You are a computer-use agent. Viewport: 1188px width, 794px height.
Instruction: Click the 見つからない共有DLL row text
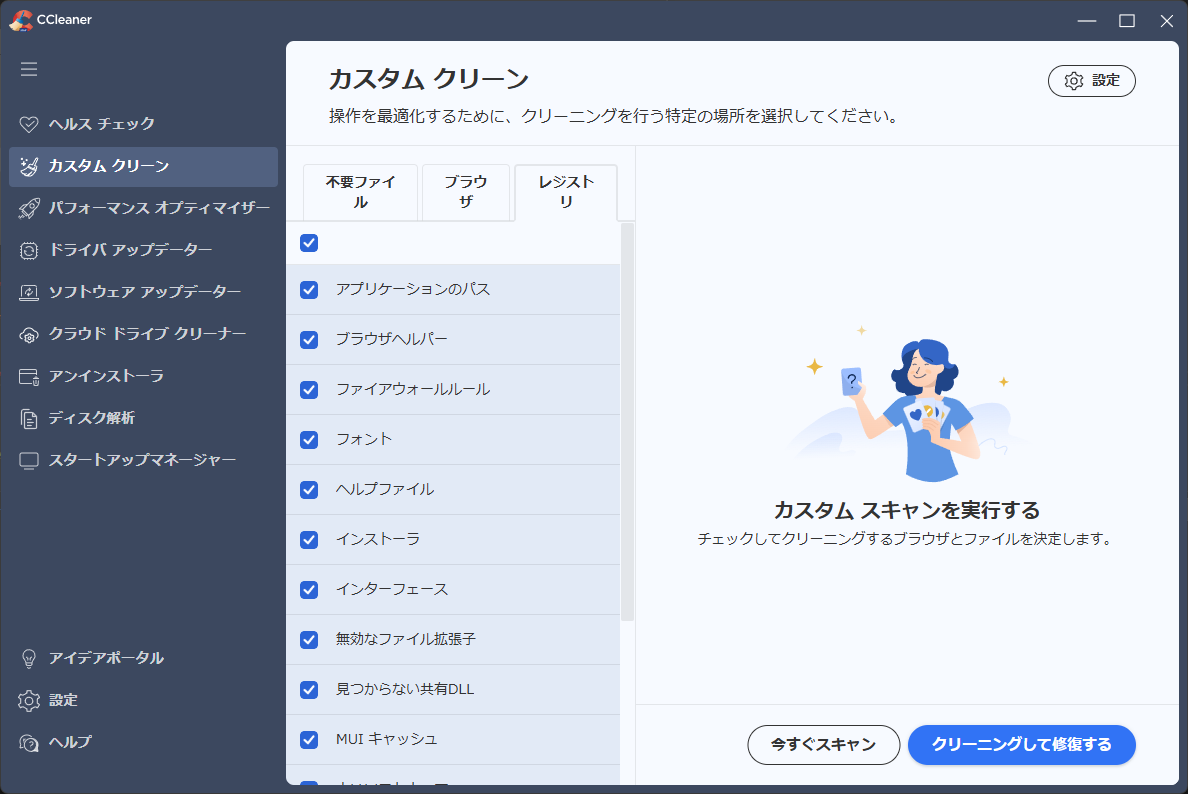[x=405, y=689]
